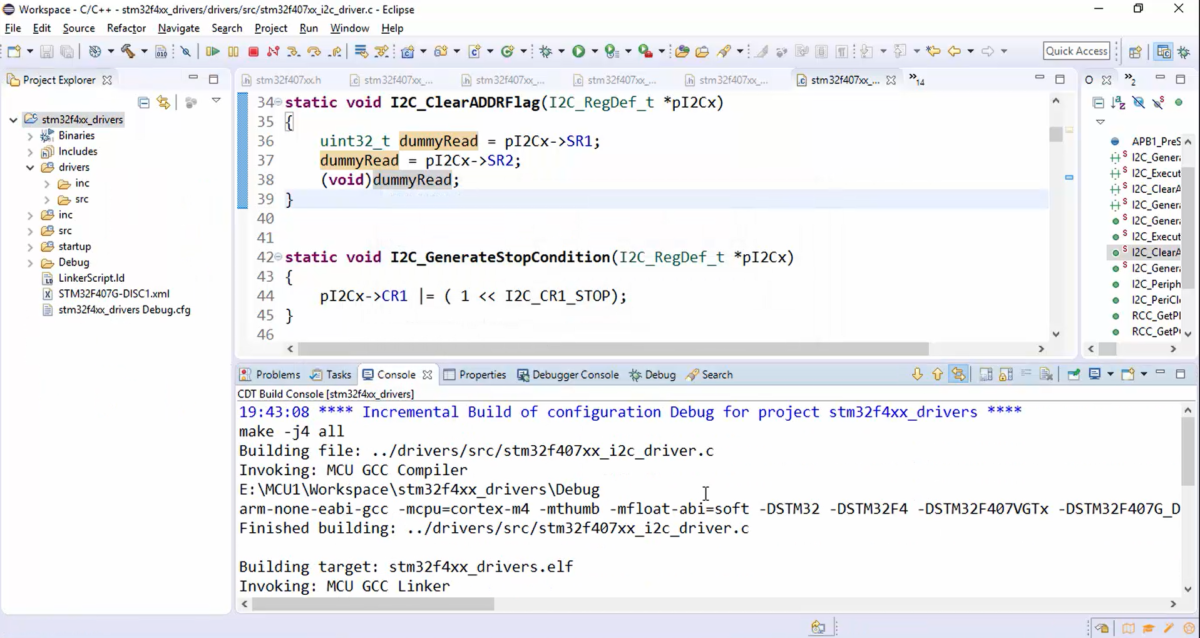The height and width of the screenshot is (638, 1200).
Task: Open the Refactor menu
Action: point(126,28)
